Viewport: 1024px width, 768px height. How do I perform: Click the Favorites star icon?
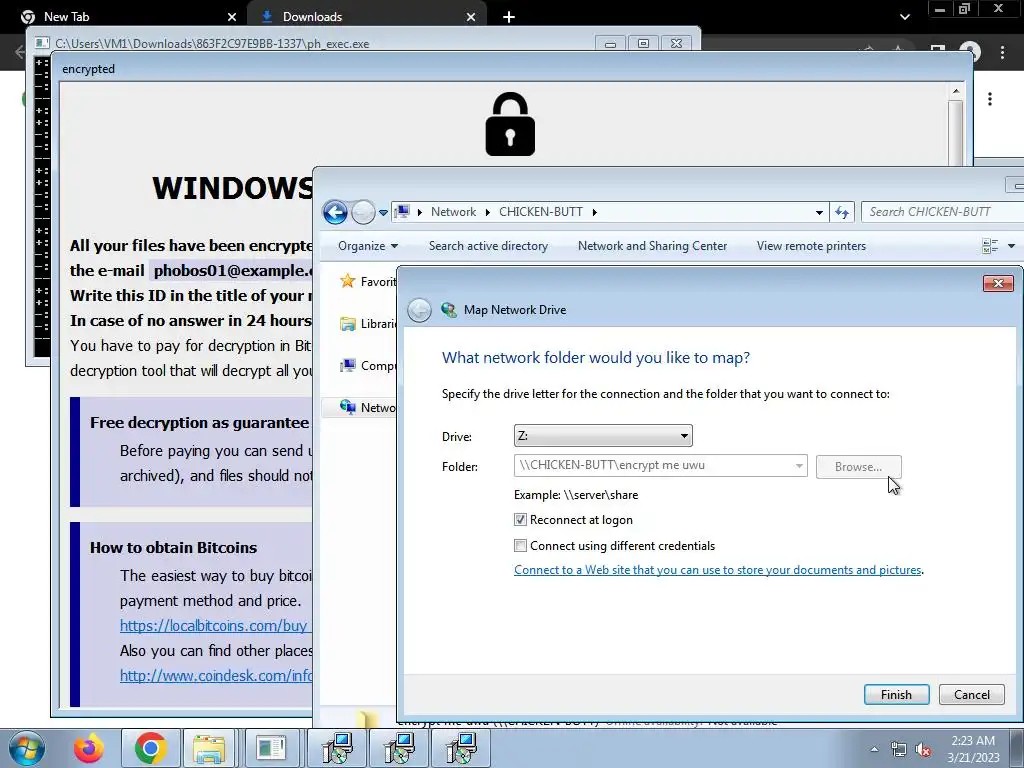(x=347, y=281)
